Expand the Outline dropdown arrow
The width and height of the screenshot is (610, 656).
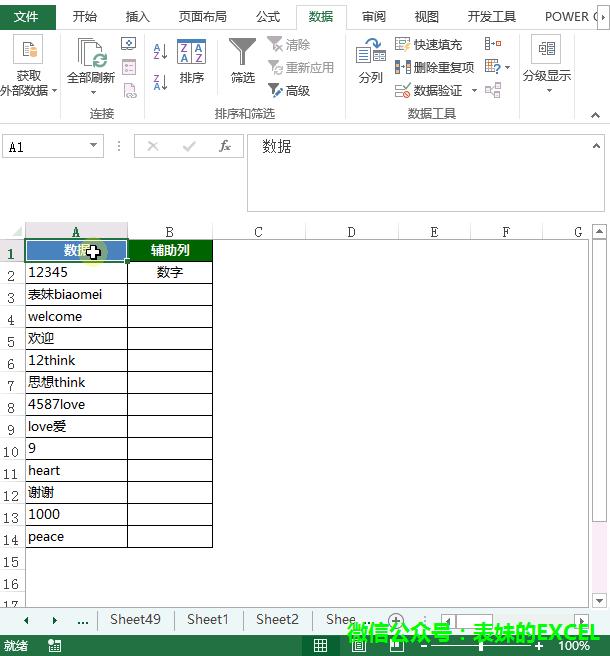pyautogui.click(x=549, y=90)
